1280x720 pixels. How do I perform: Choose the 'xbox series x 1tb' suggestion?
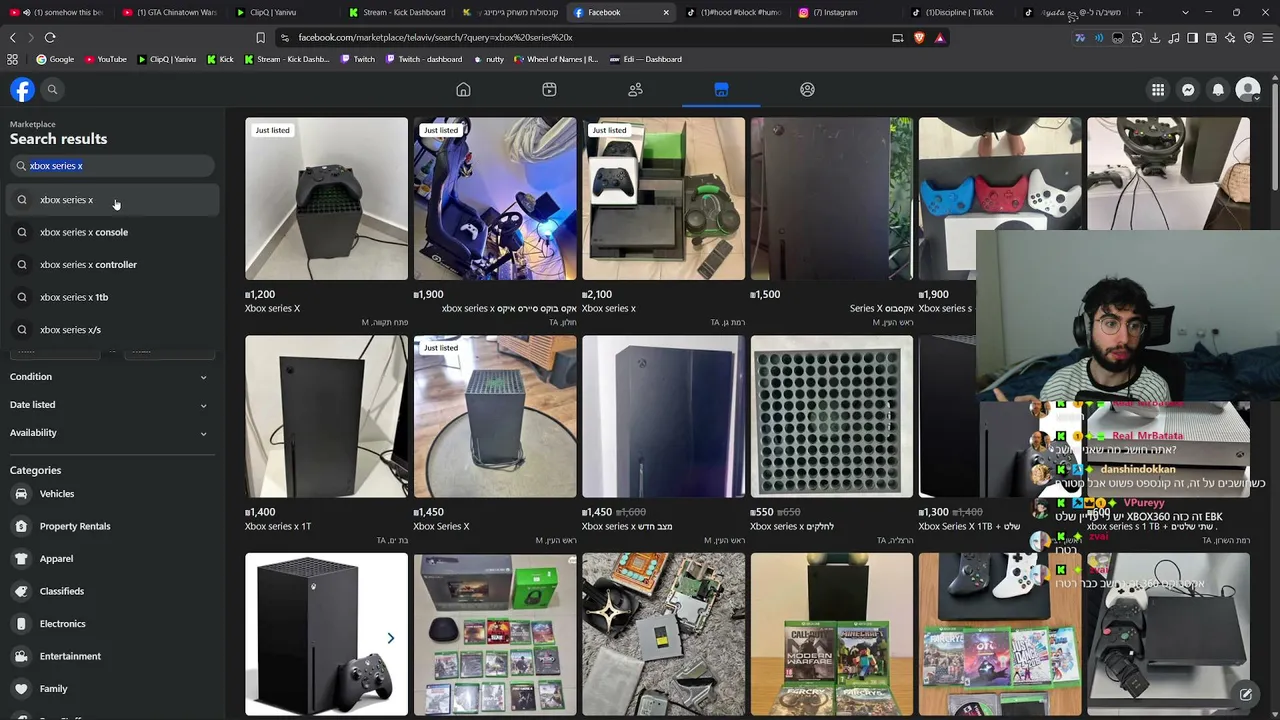point(111,297)
